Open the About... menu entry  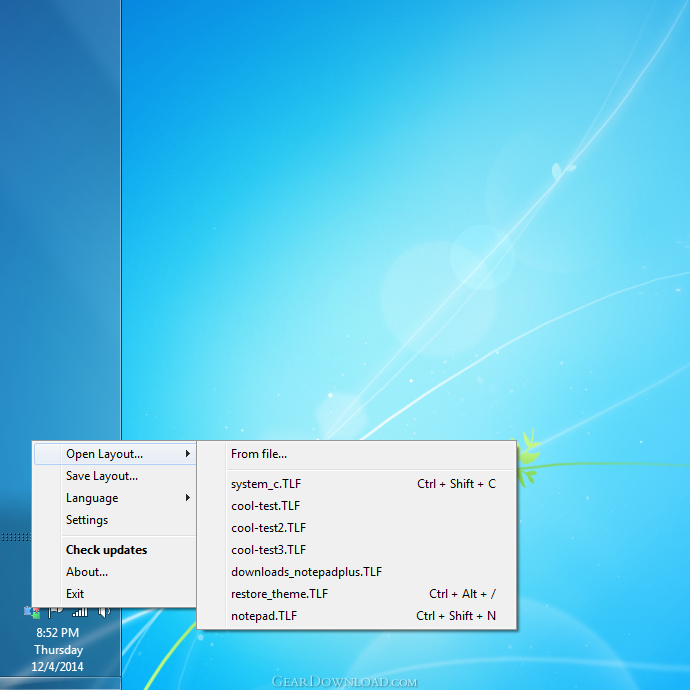[x=115, y=572]
